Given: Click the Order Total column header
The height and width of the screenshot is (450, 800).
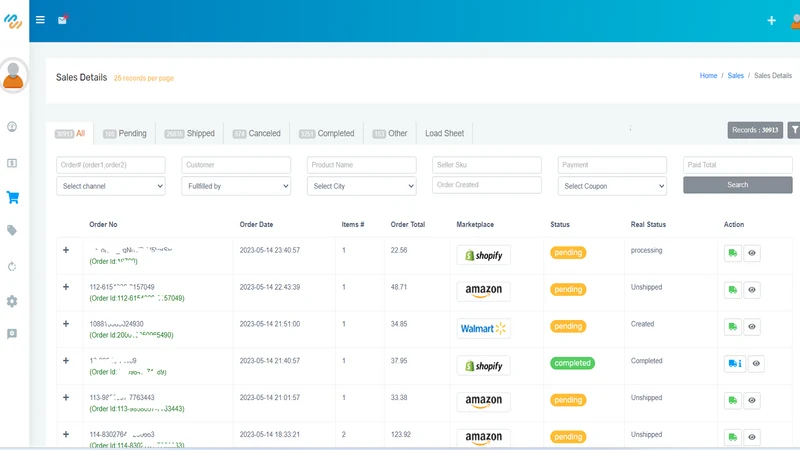Looking at the screenshot, I should [x=408, y=224].
